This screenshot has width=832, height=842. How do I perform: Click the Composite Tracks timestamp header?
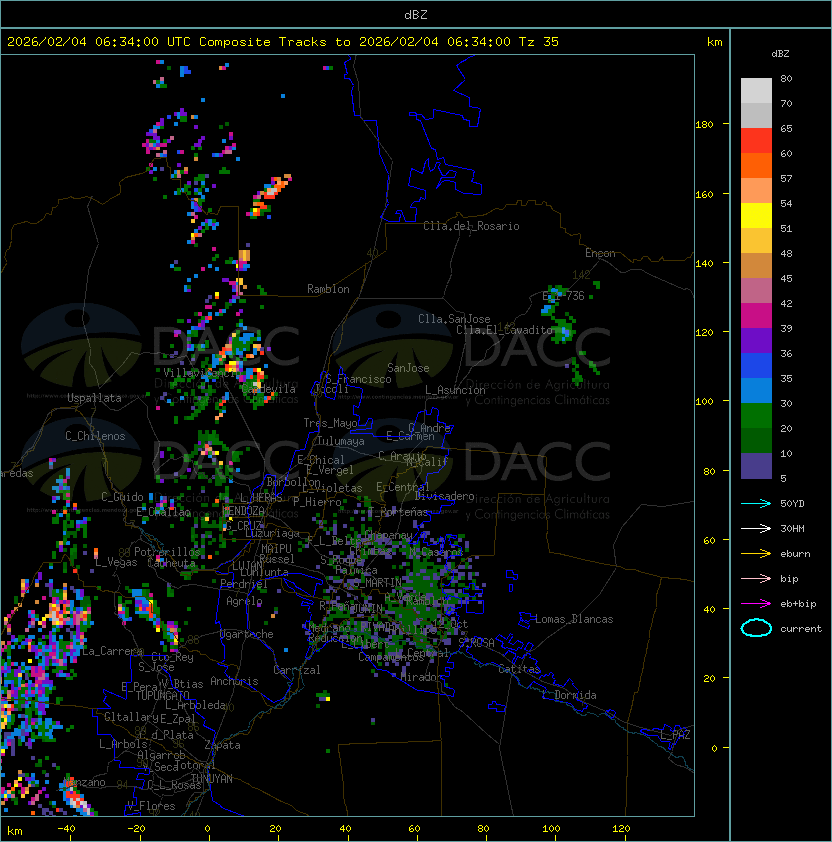pyautogui.click(x=283, y=41)
